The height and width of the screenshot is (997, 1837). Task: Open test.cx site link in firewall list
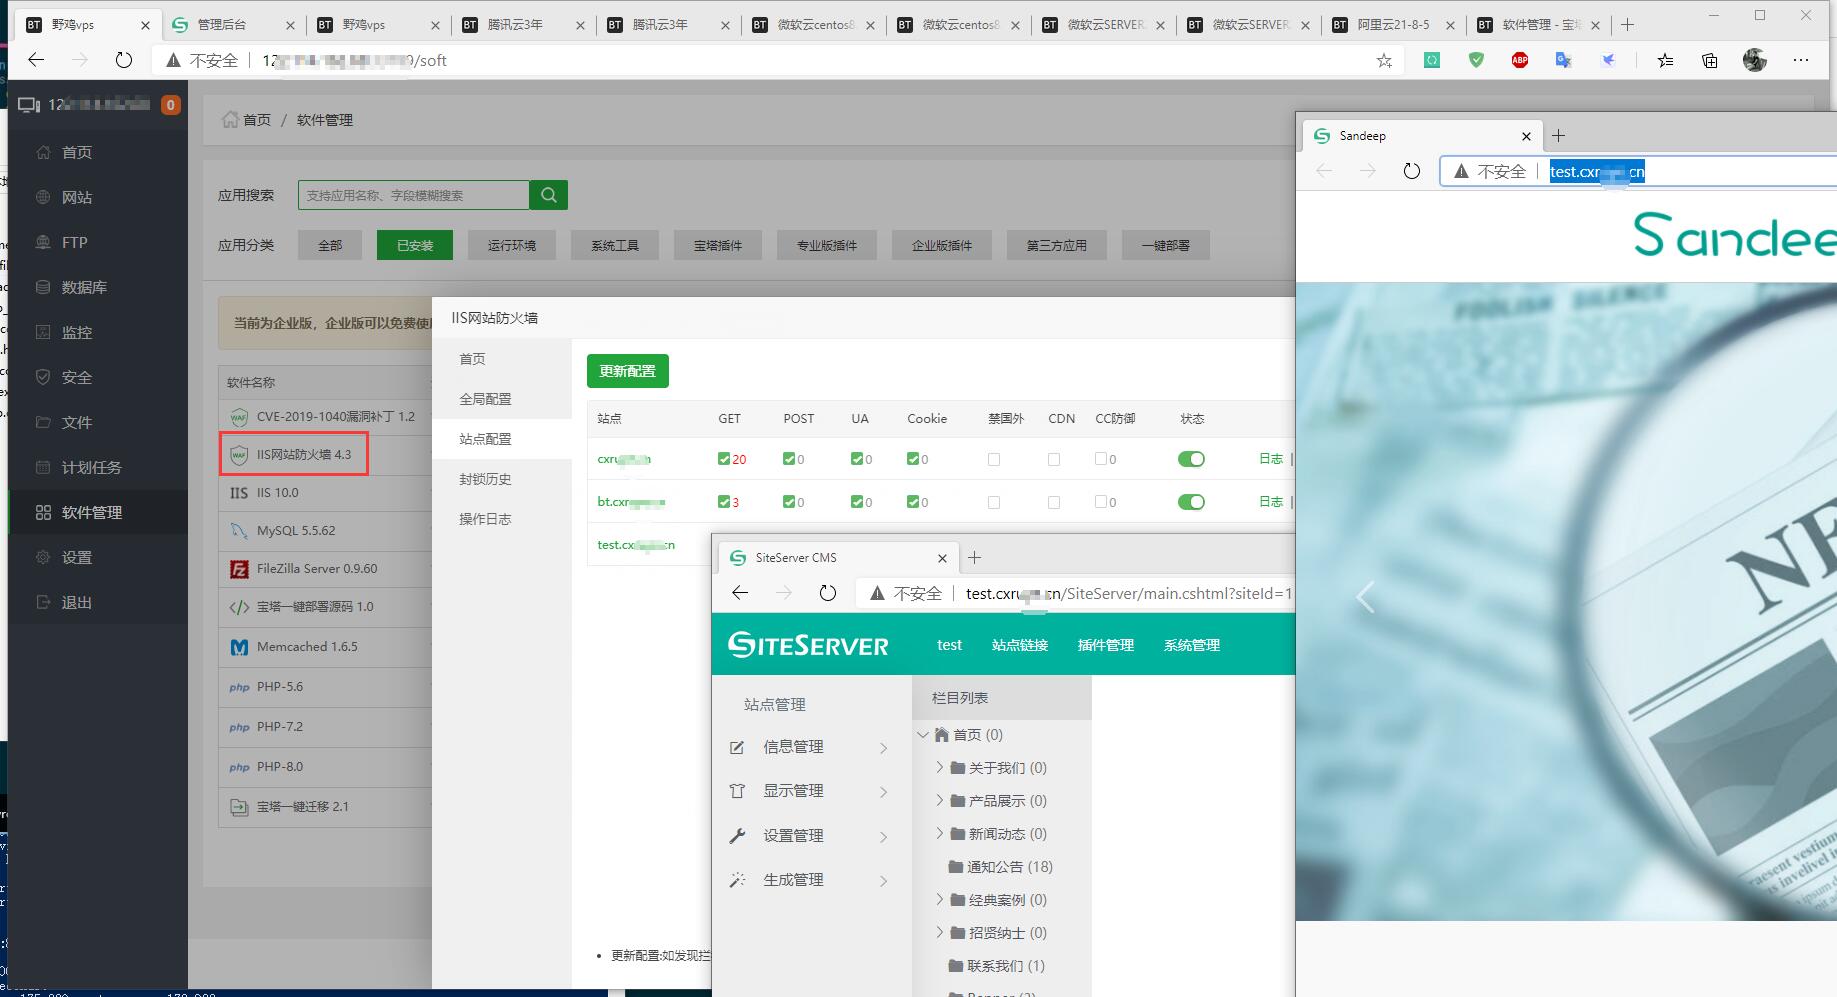636,545
